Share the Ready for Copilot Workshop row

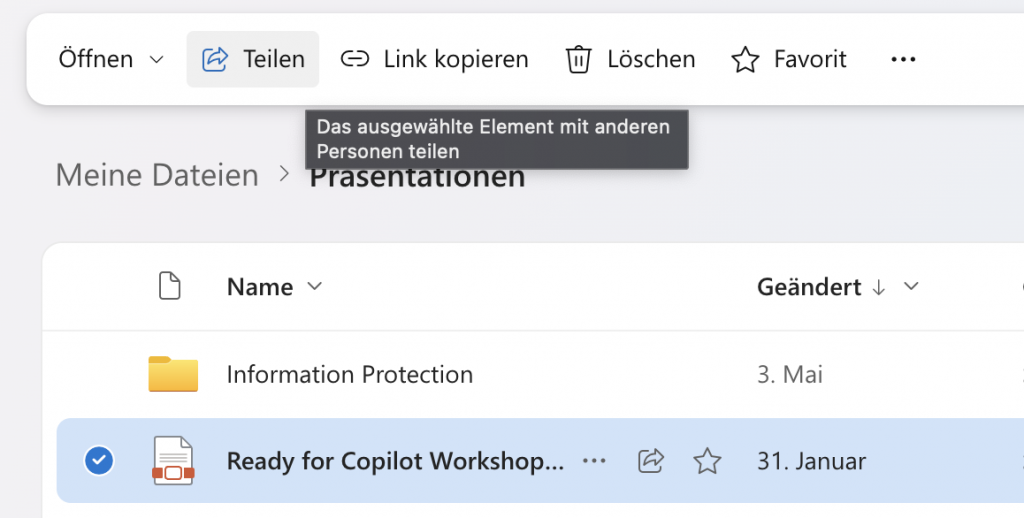point(651,461)
